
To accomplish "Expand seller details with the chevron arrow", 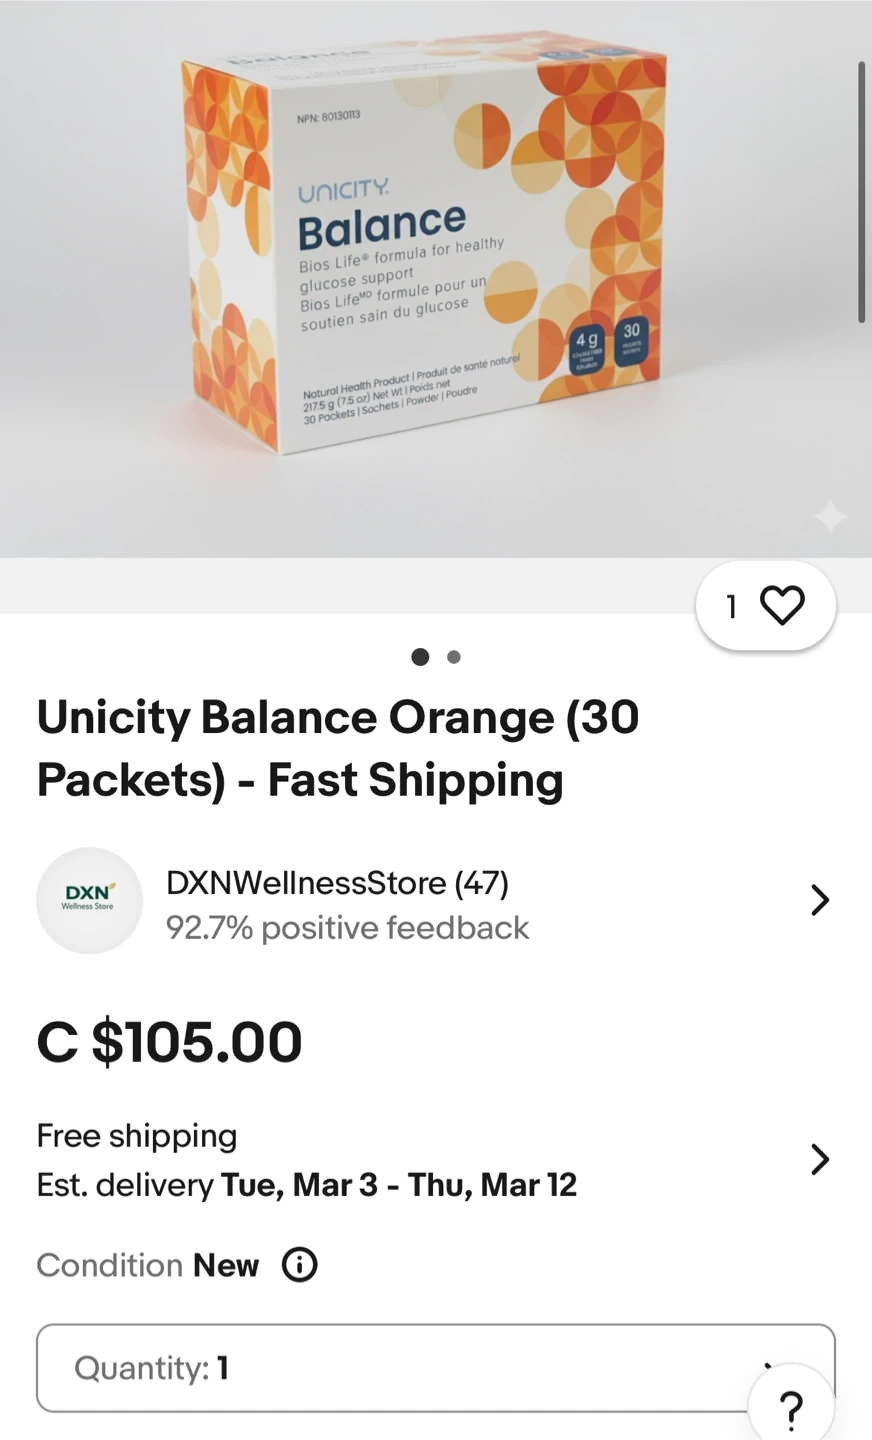I will point(819,900).
